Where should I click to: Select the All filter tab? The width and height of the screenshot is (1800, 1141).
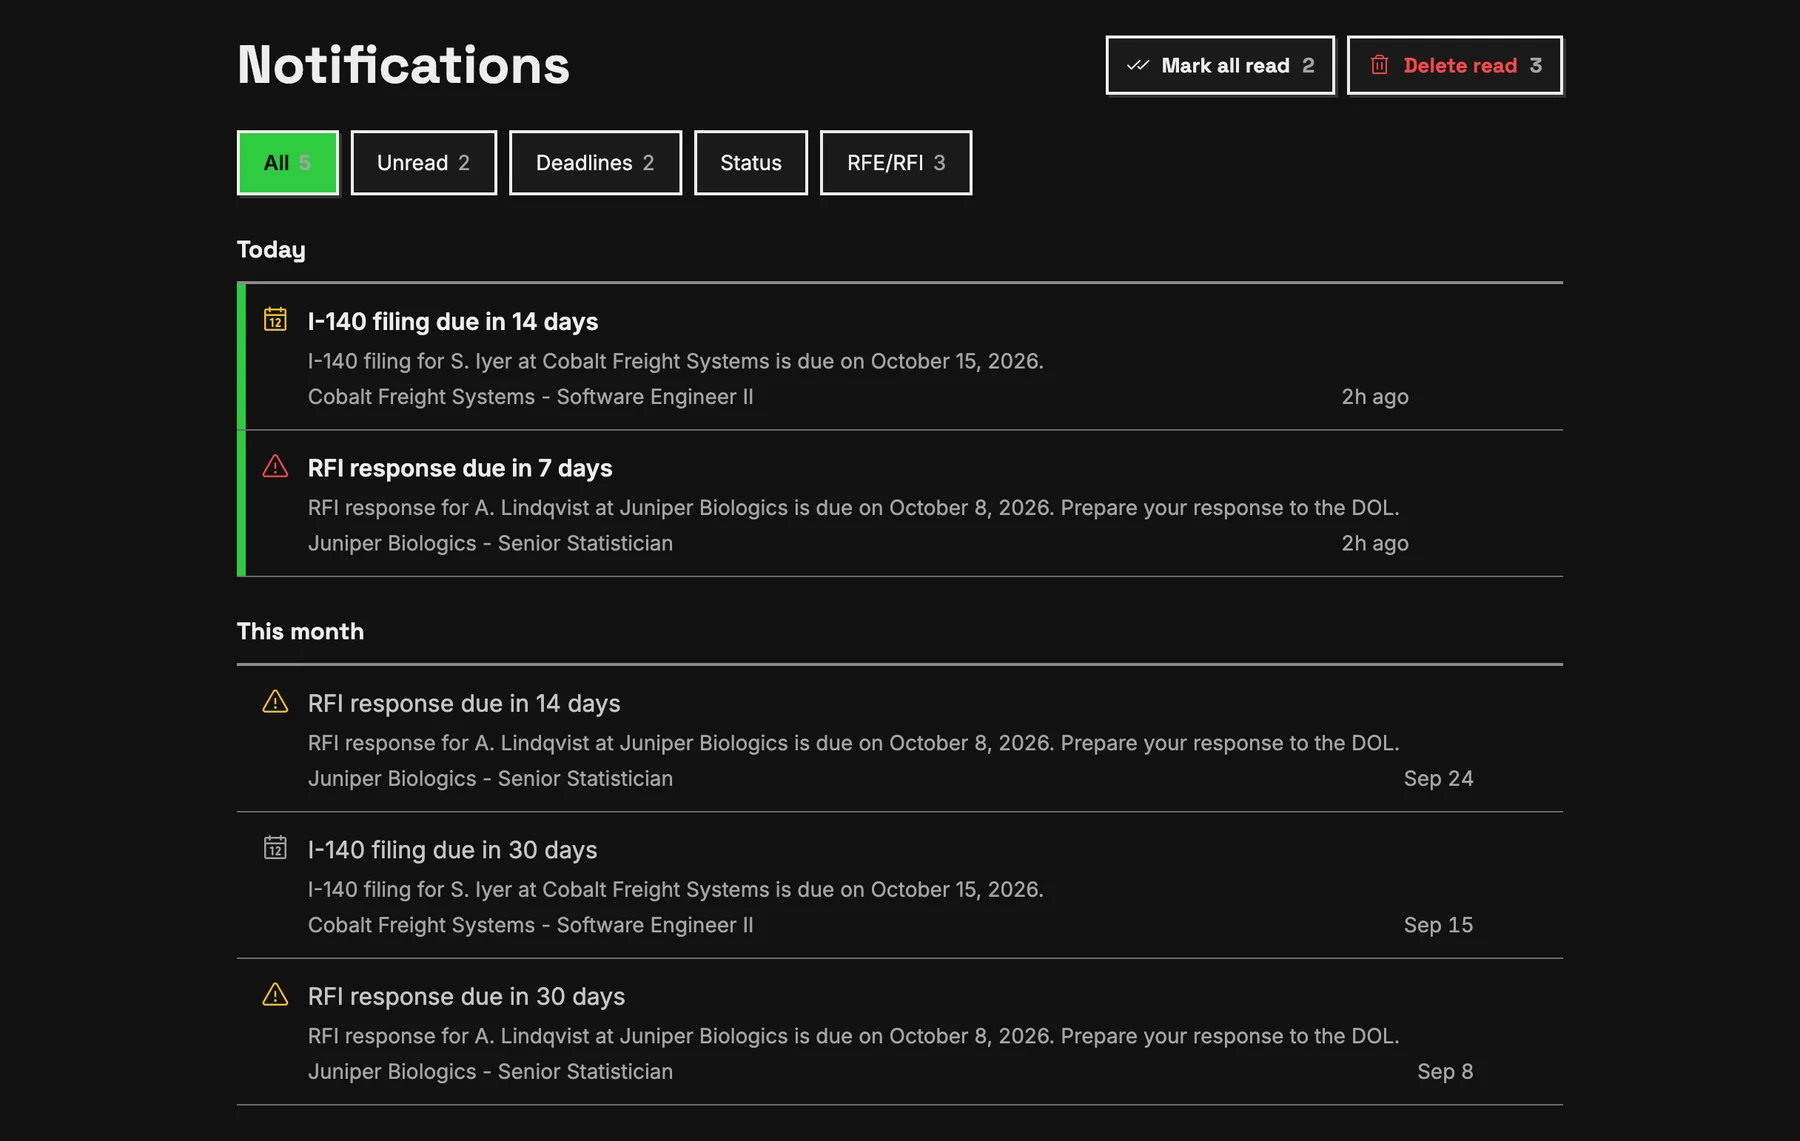(x=287, y=162)
